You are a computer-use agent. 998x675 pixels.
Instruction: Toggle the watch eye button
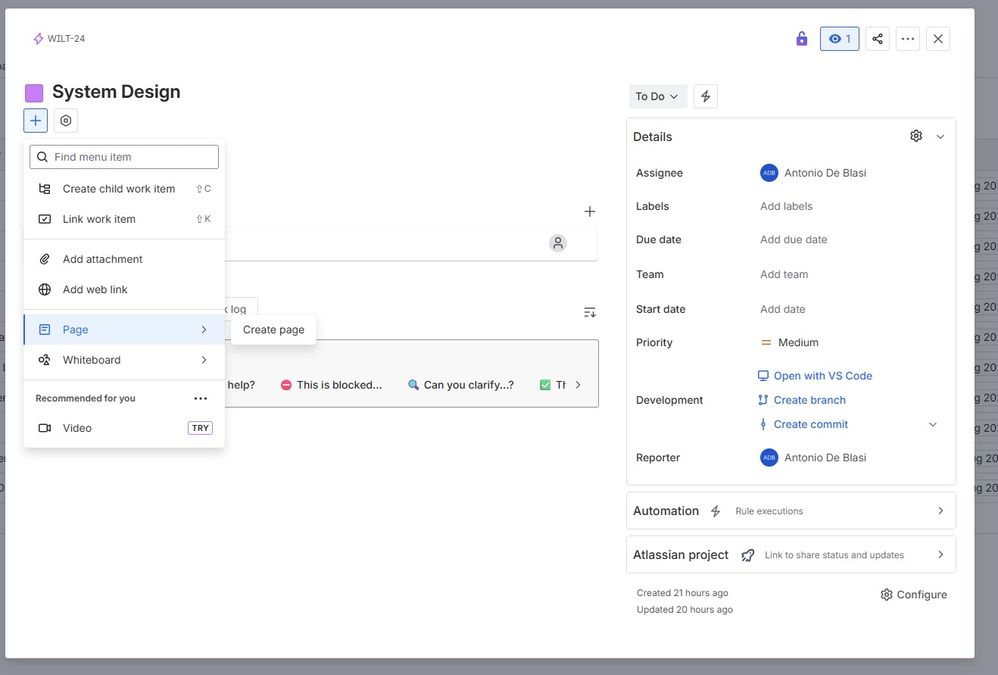pos(839,39)
